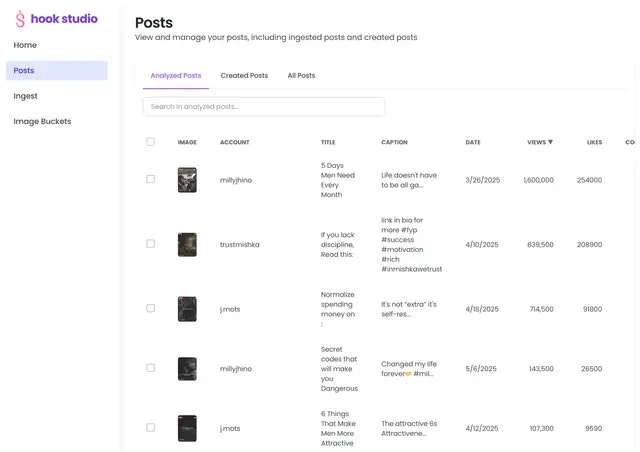Open 6 Things That Make Men thumbnail
Image resolution: width=640 pixels, height=452 pixels.
(187, 428)
